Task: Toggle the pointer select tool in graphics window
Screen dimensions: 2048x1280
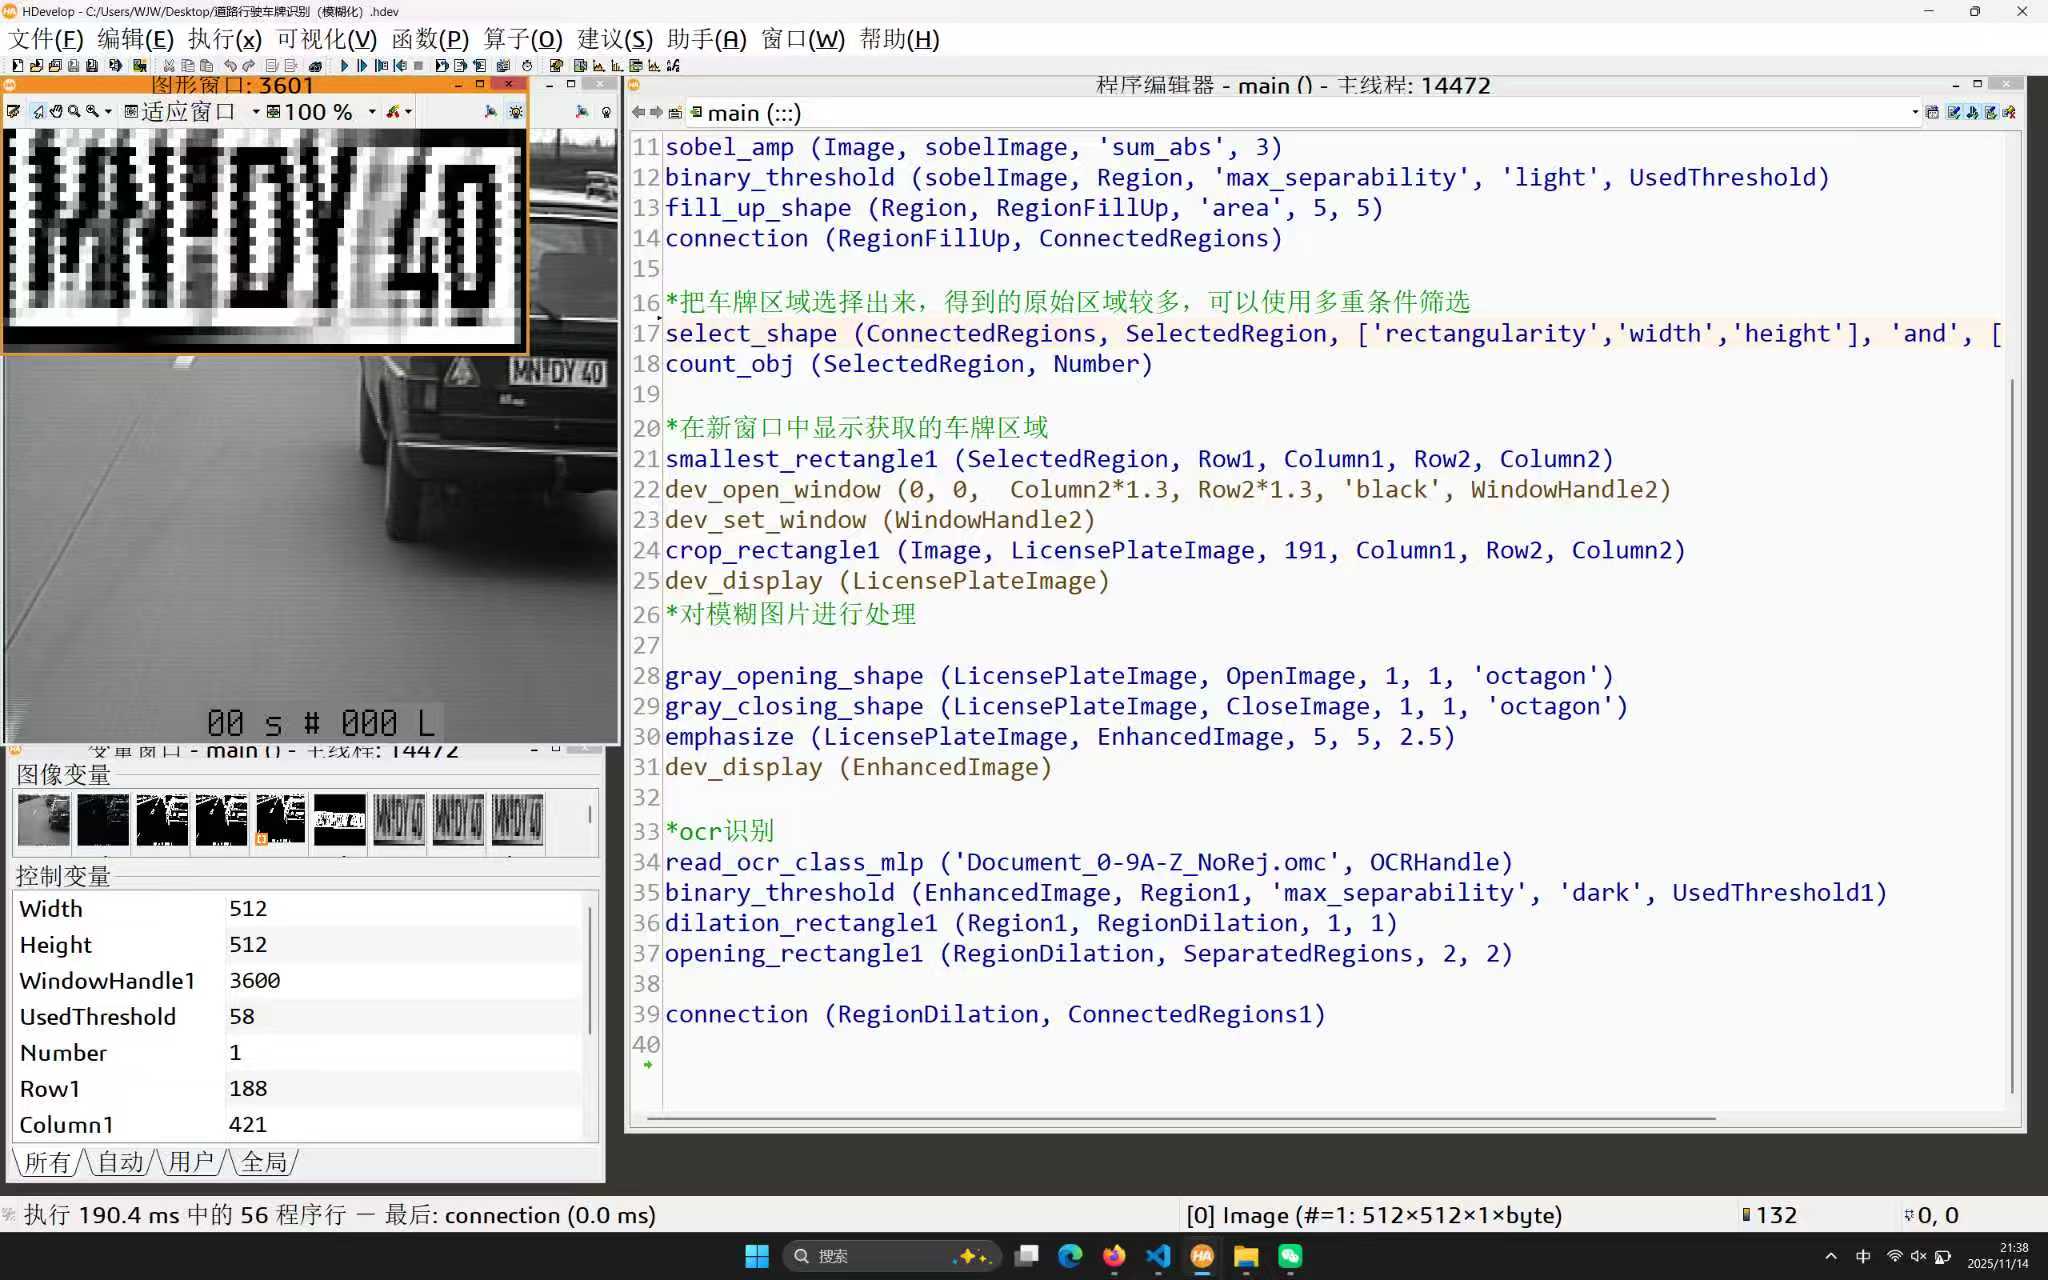Action: click(x=38, y=112)
